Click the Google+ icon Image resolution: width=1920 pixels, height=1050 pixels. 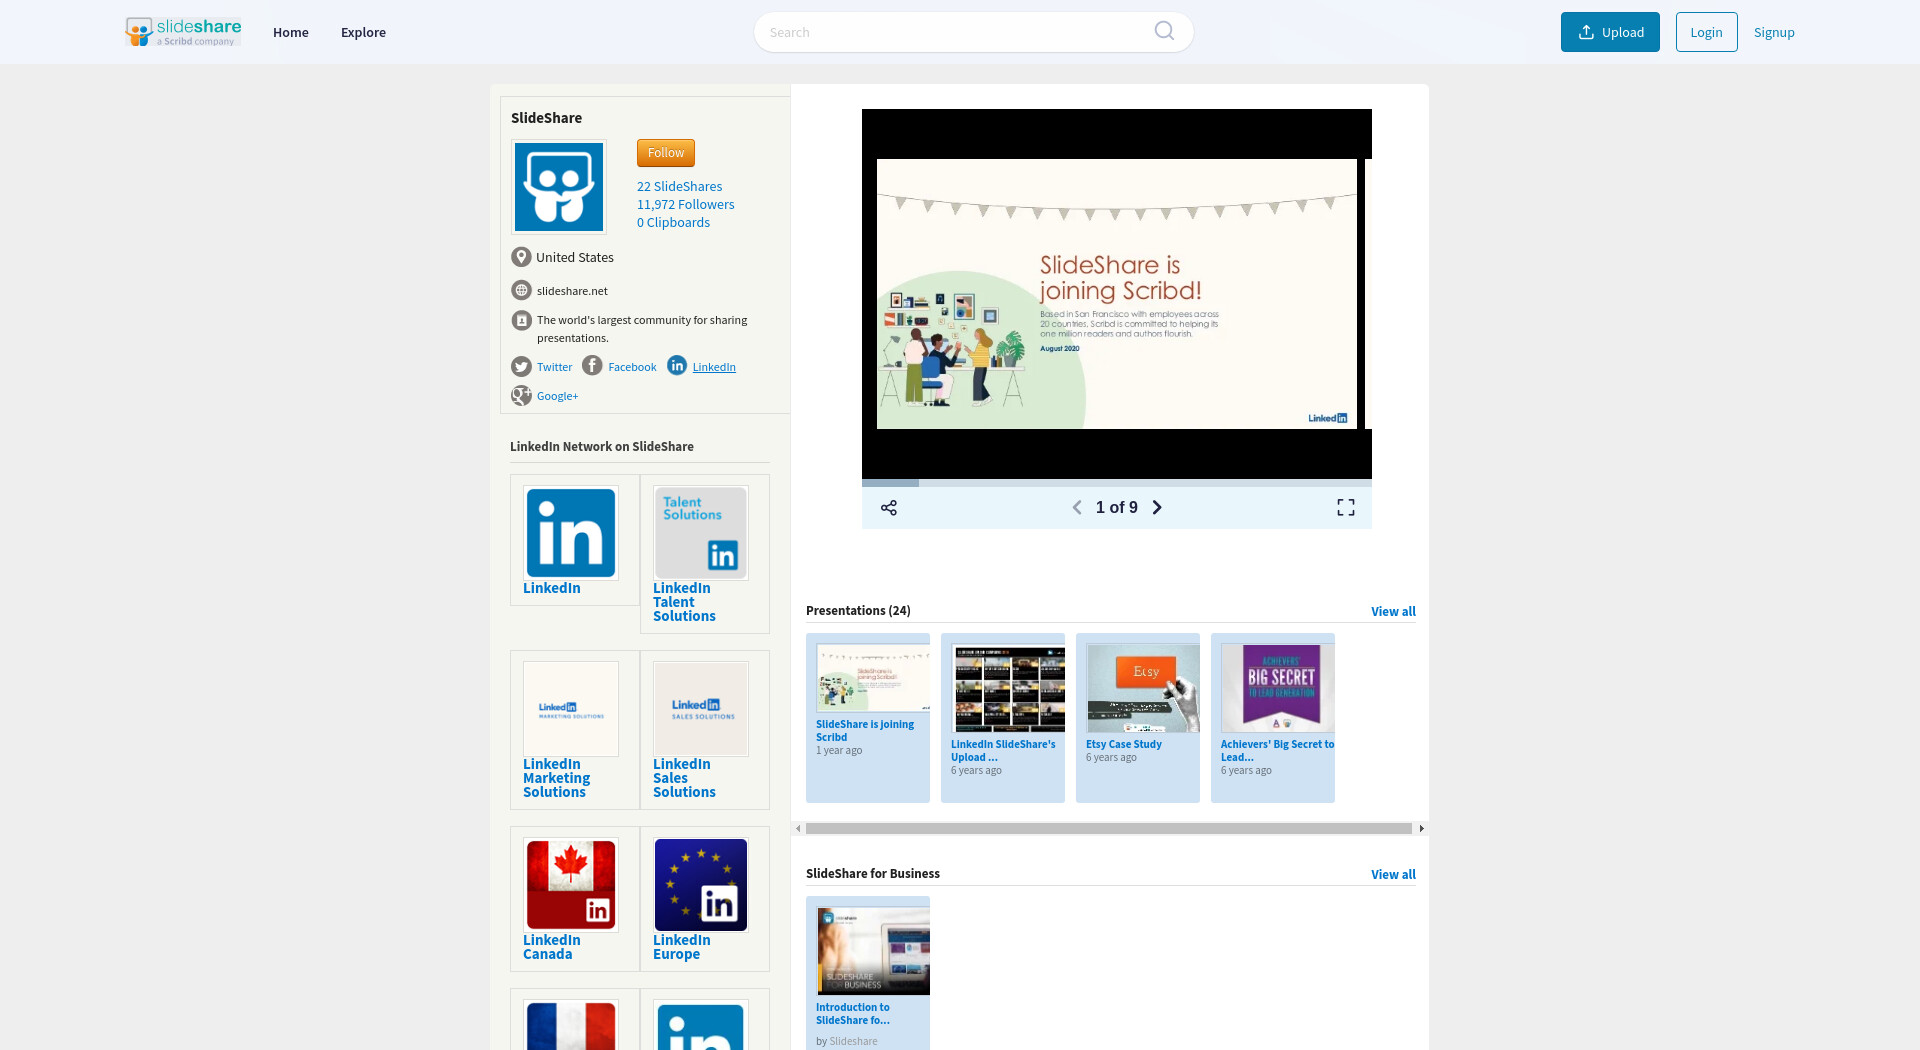(521, 396)
